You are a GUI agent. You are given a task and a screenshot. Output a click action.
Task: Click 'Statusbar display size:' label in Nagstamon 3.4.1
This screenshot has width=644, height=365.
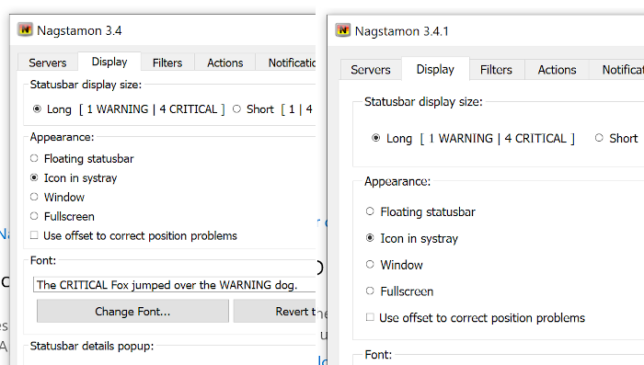pos(423,101)
